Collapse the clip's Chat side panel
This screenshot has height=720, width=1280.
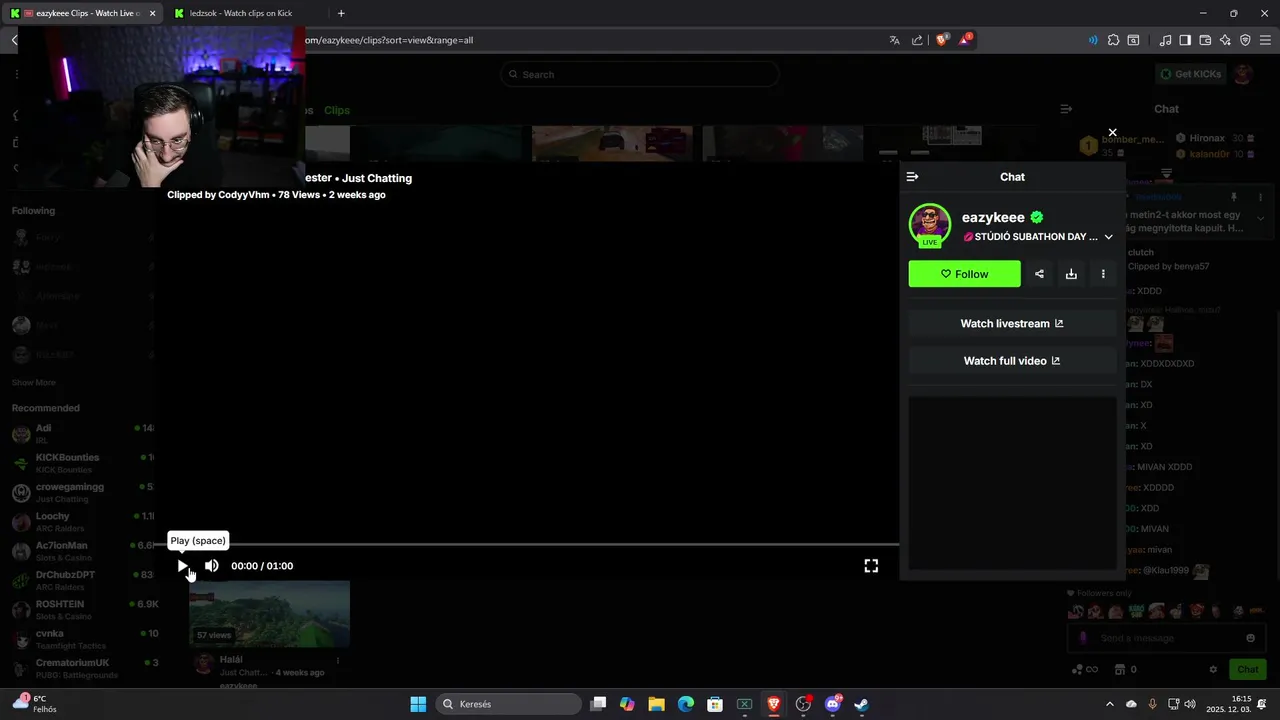[912, 177]
